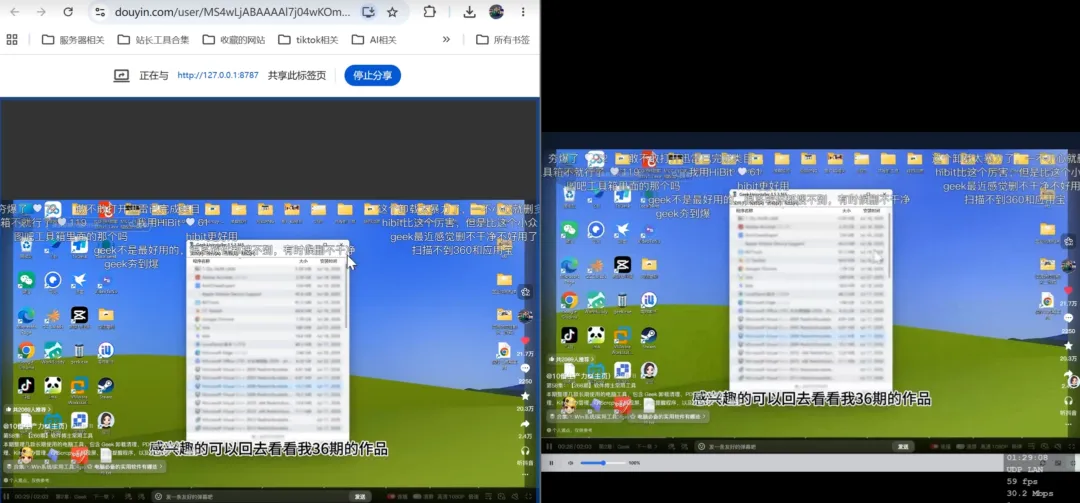The height and width of the screenshot is (503, 1080).
Task: Click the http://127.0.0.1:8787 sharing link
Action: [218, 75]
